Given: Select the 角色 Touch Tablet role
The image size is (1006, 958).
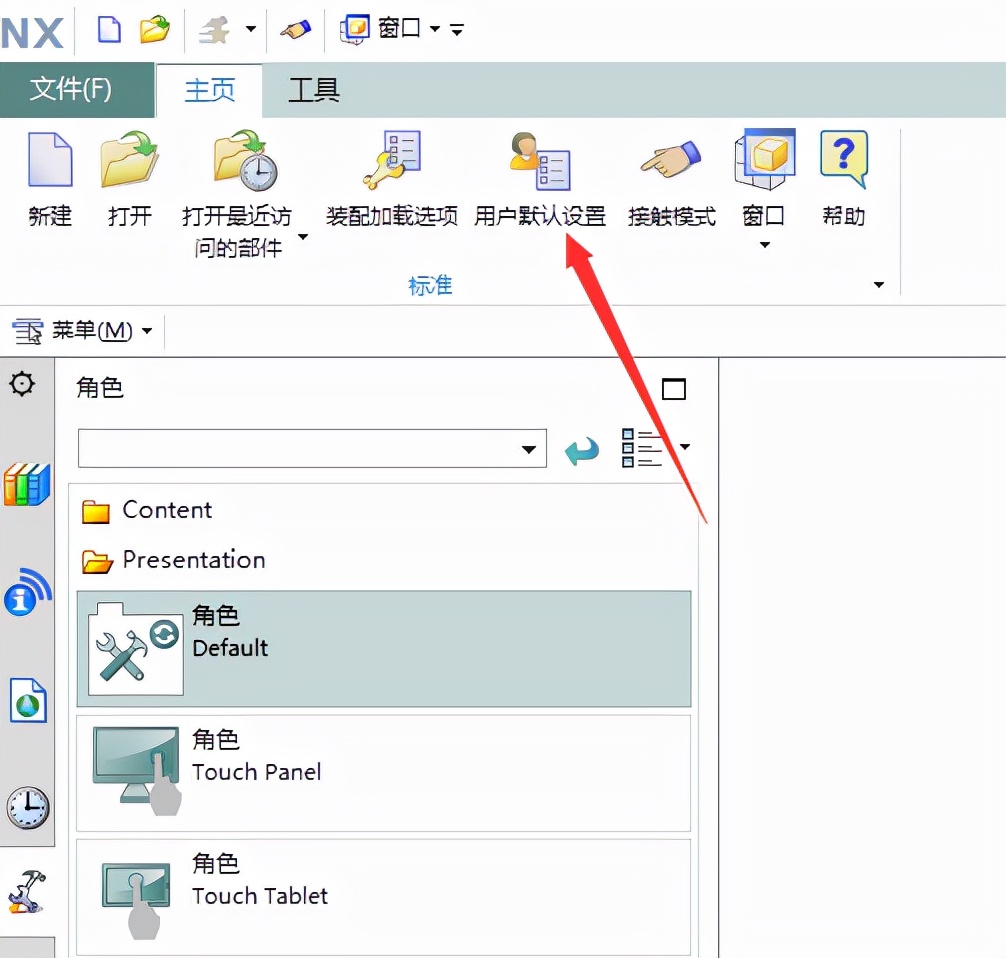Looking at the screenshot, I should pyautogui.click(x=384, y=896).
